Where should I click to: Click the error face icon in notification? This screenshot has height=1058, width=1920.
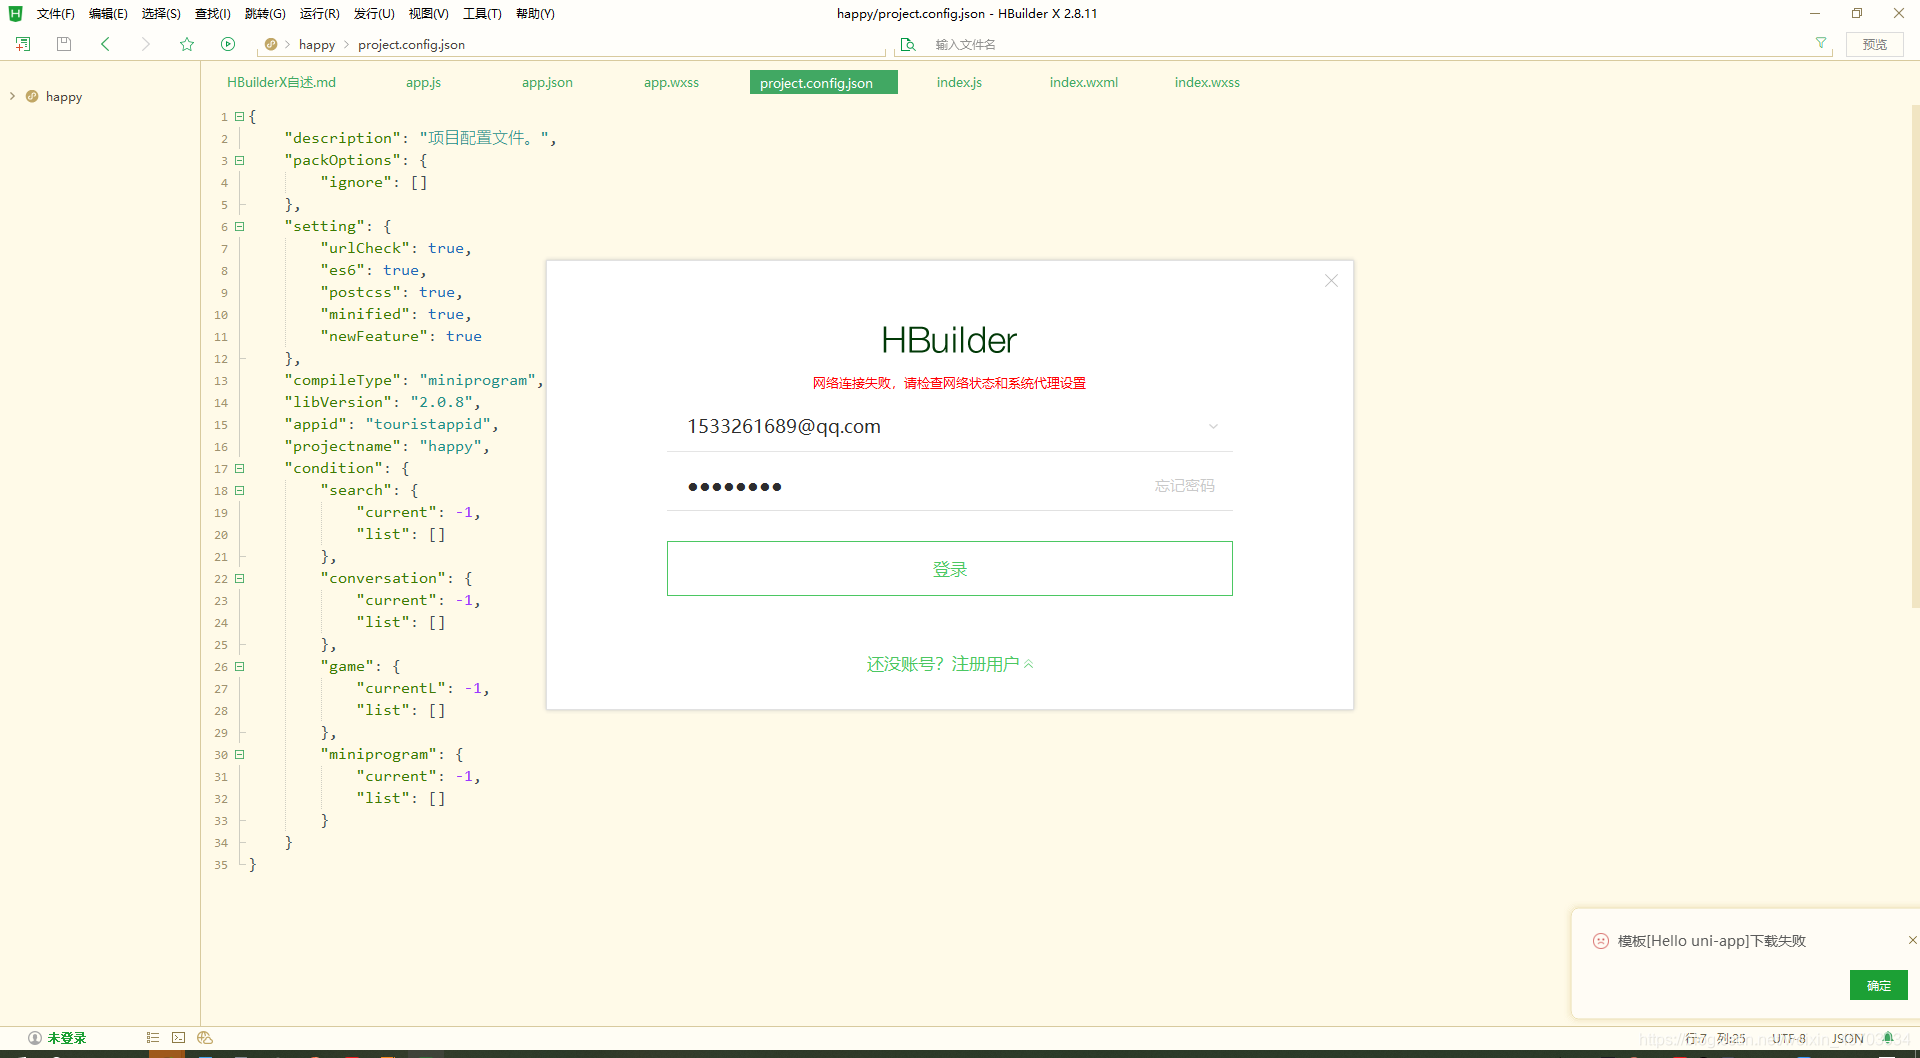pyautogui.click(x=1601, y=941)
